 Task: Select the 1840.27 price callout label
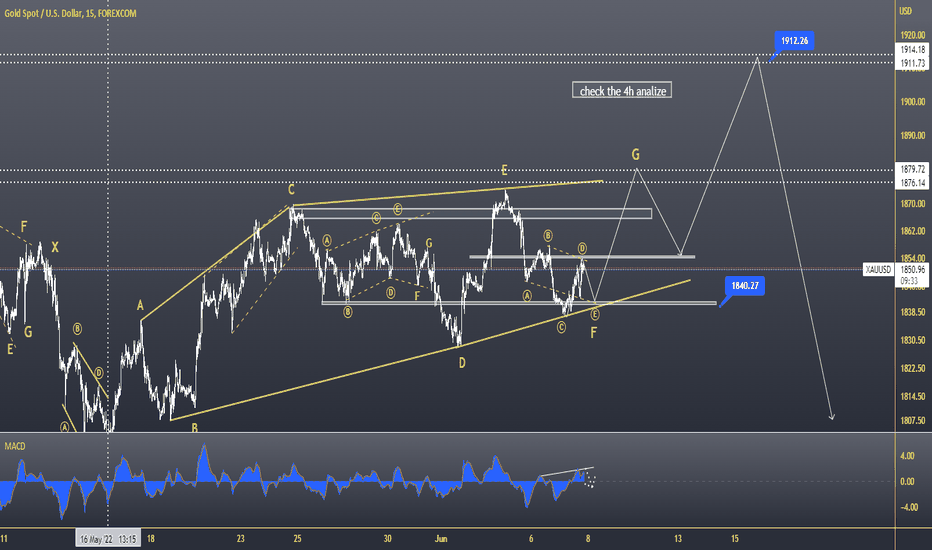pyautogui.click(x=744, y=286)
